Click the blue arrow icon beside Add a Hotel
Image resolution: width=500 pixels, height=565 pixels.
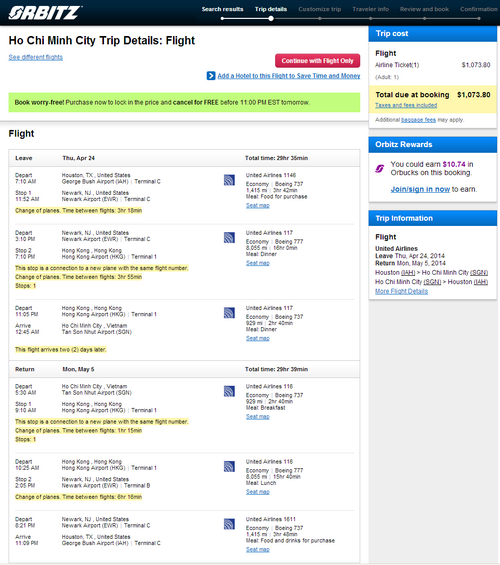[x=211, y=76]
